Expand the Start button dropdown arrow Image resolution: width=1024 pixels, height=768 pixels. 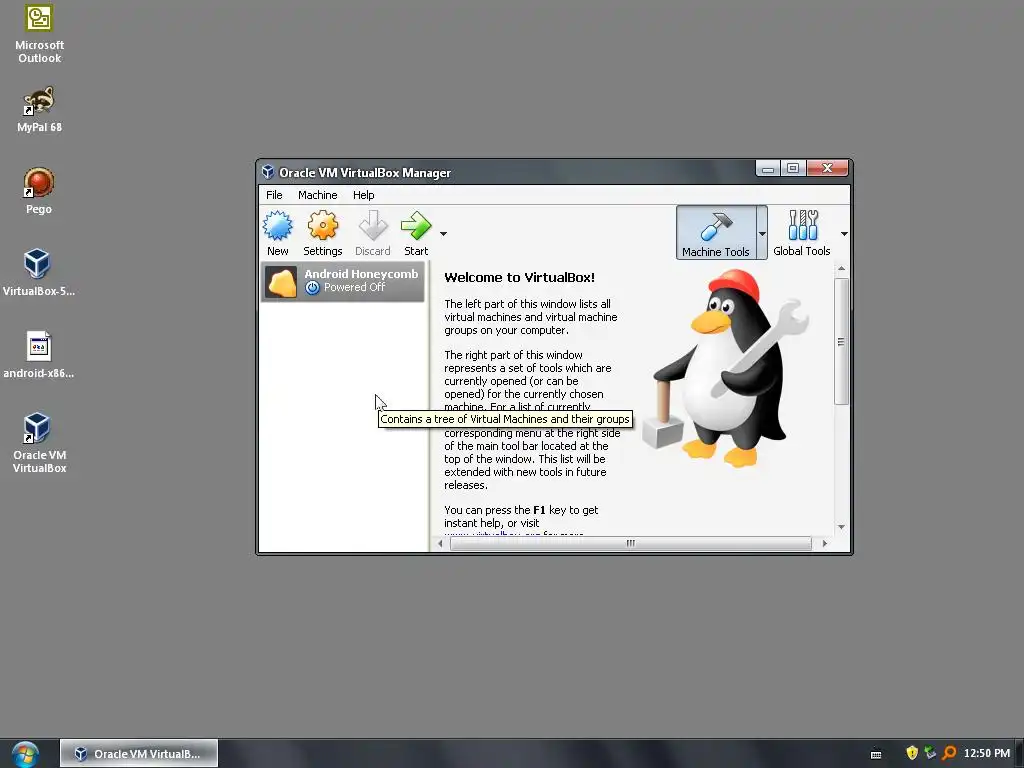pos(443,234)
